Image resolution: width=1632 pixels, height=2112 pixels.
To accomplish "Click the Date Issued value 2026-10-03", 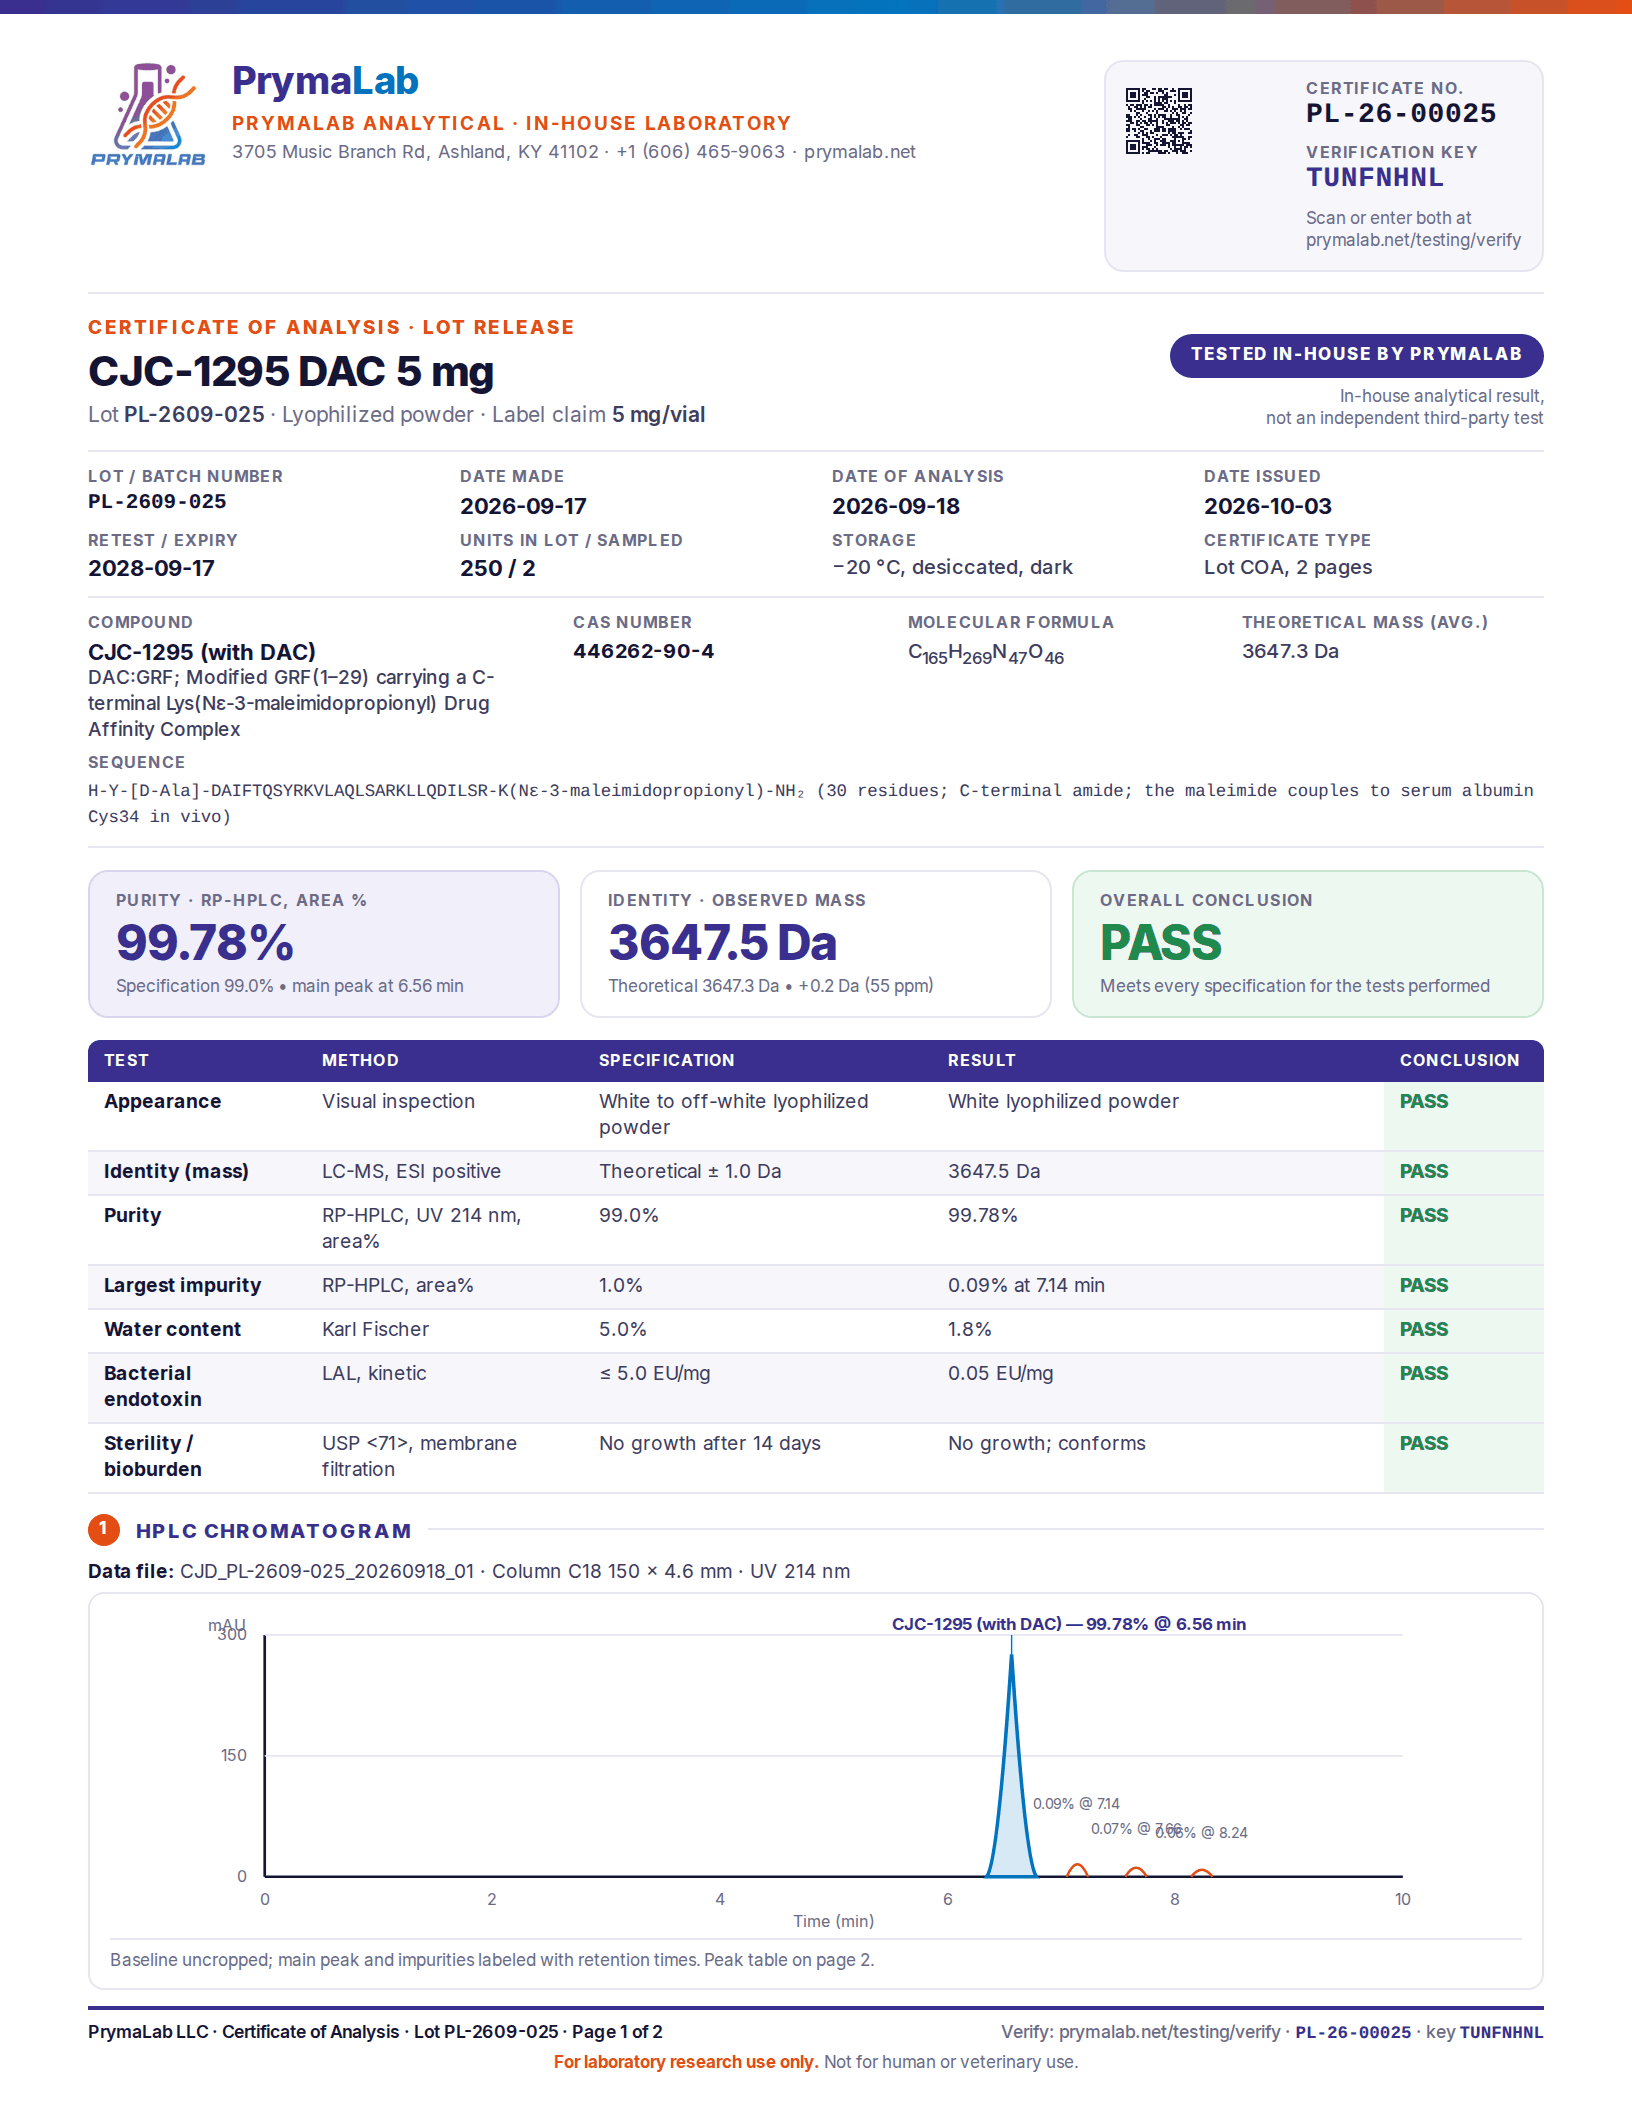I will coord(1267,506).
